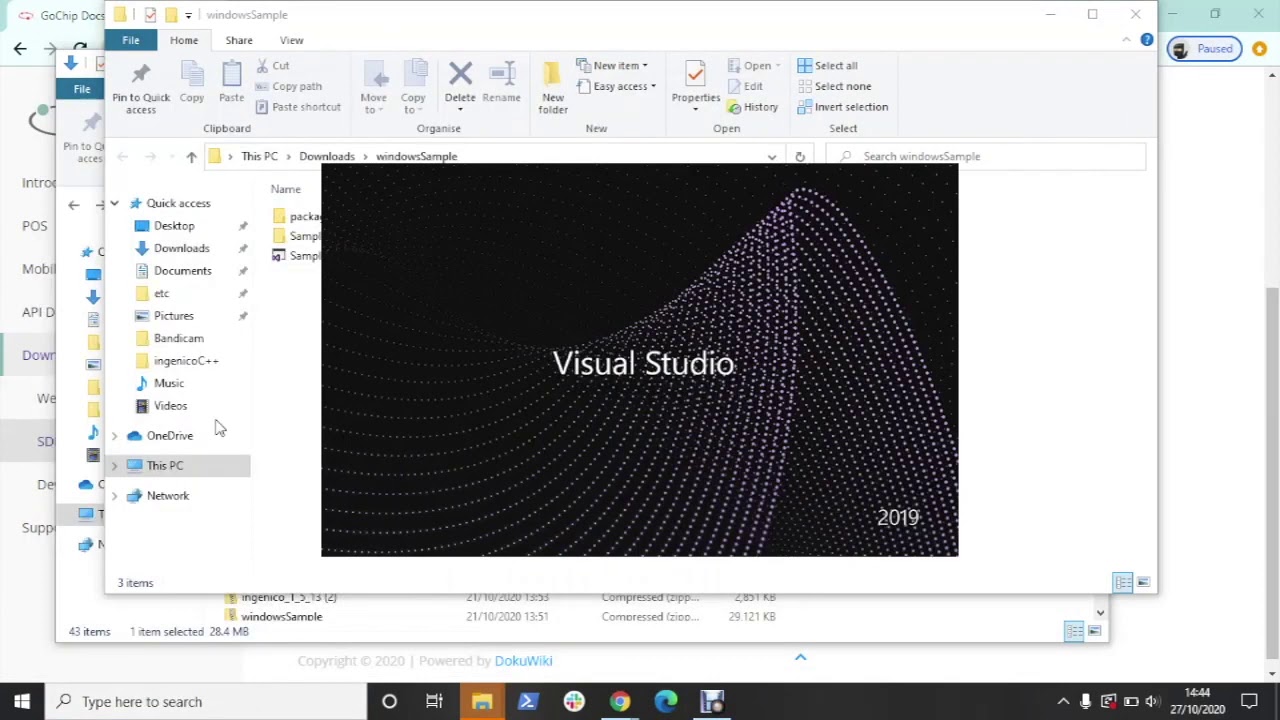Viewport: 1280px width, 720px height.
Task: Click the Cut scissors button
Action: click(x=272, y=66)
